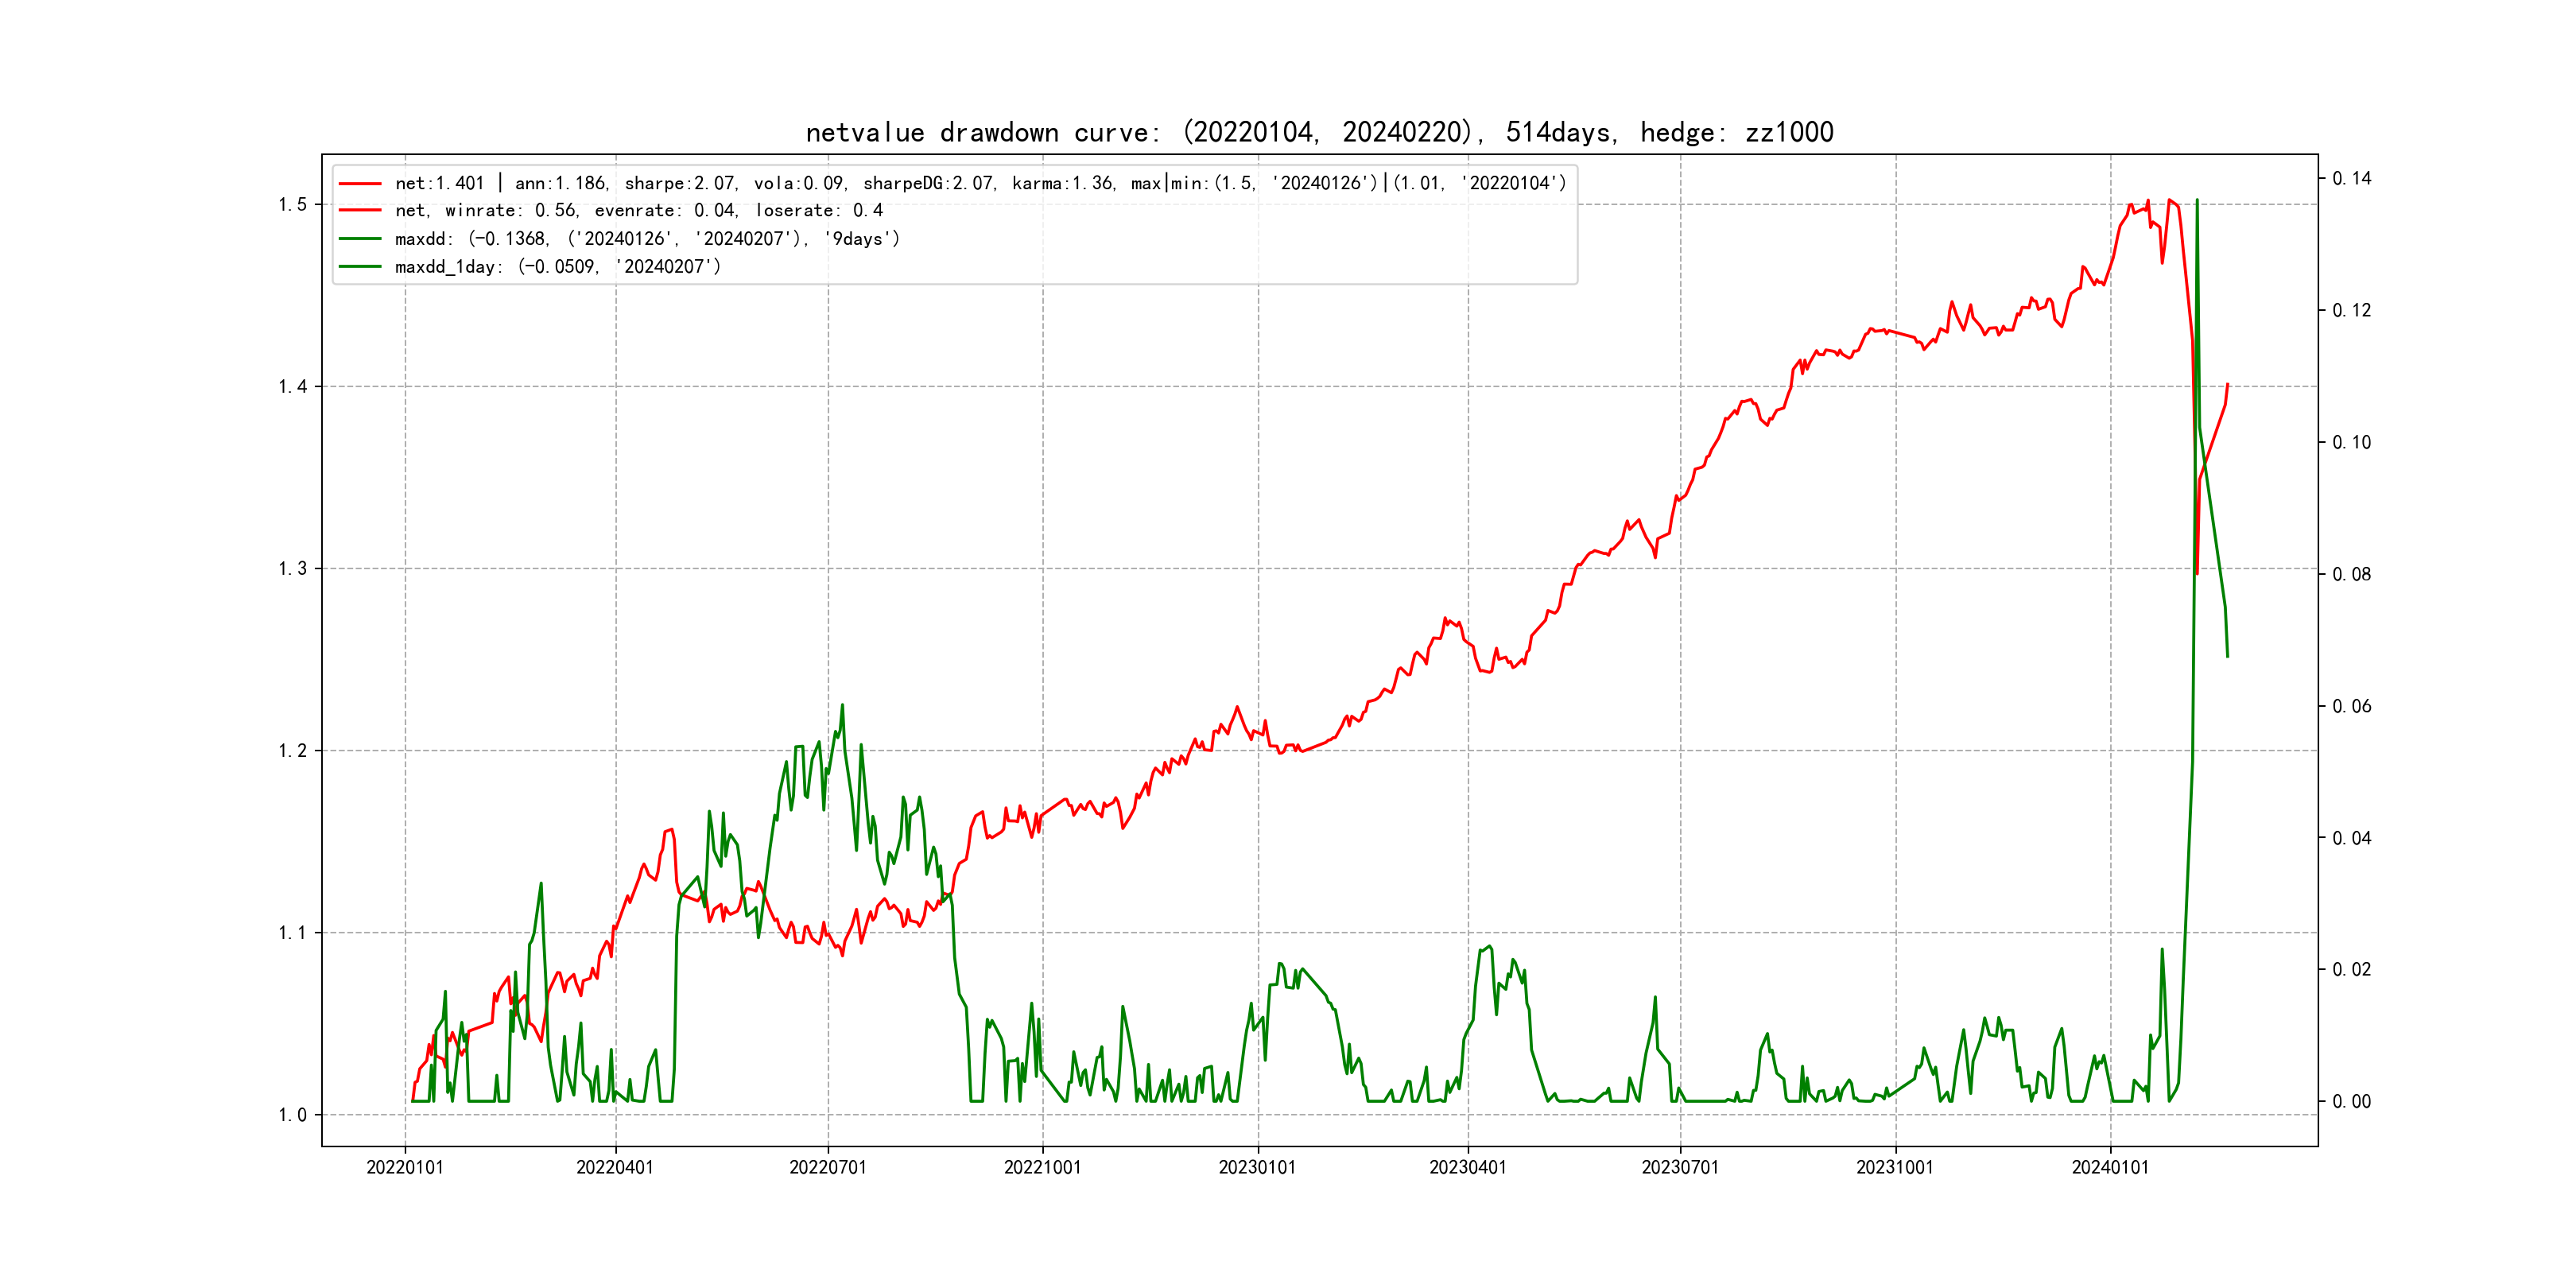Image resolution: width=2576 pixels, height=1288 pixels.
Task: Click the 20230101 x-axis date label
Action: pos(1257,1167)
